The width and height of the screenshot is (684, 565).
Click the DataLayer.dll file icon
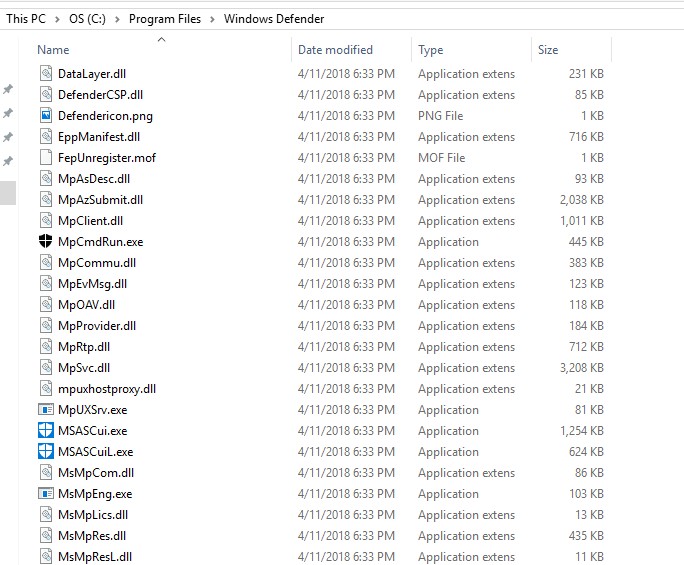pos(46,73)
